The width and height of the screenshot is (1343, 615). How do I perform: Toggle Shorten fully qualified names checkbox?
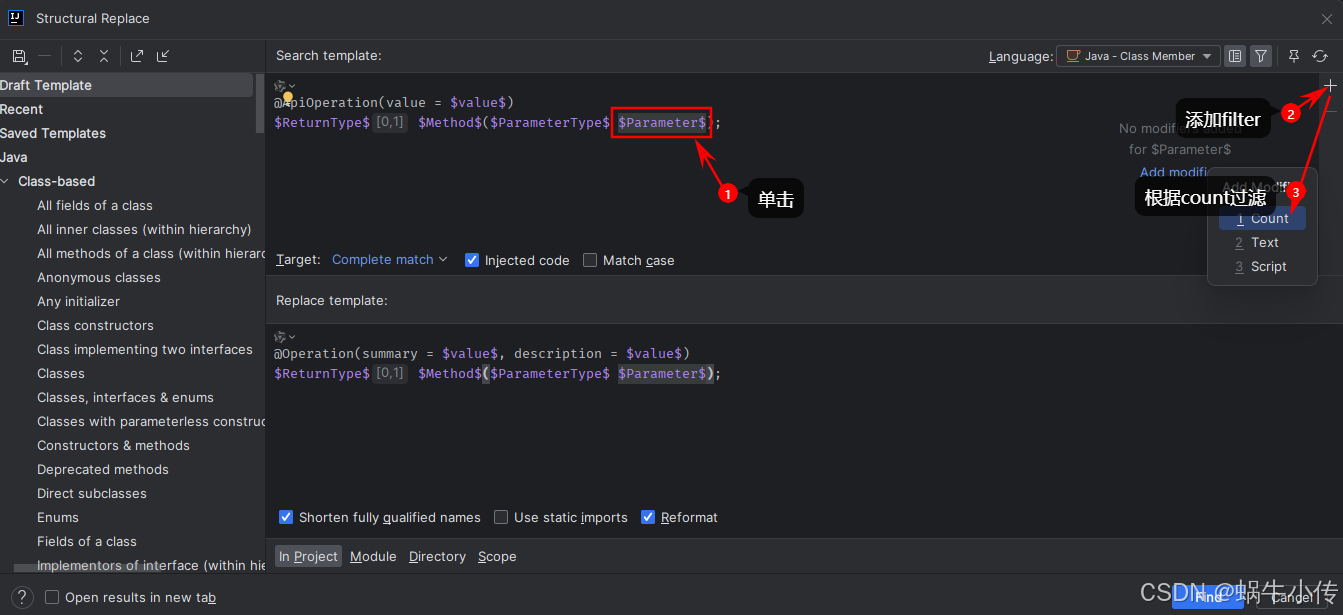click(286, 517)
